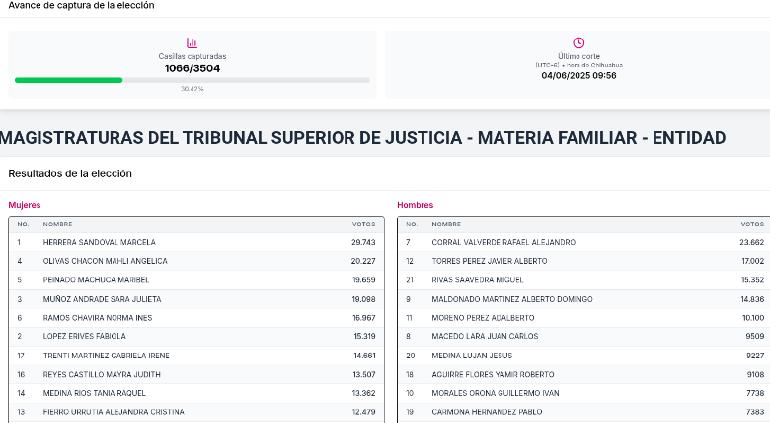
Task: Select row TORRES PEREZ JAVIER ALBERTO
Action: click(x=584, y=261)
